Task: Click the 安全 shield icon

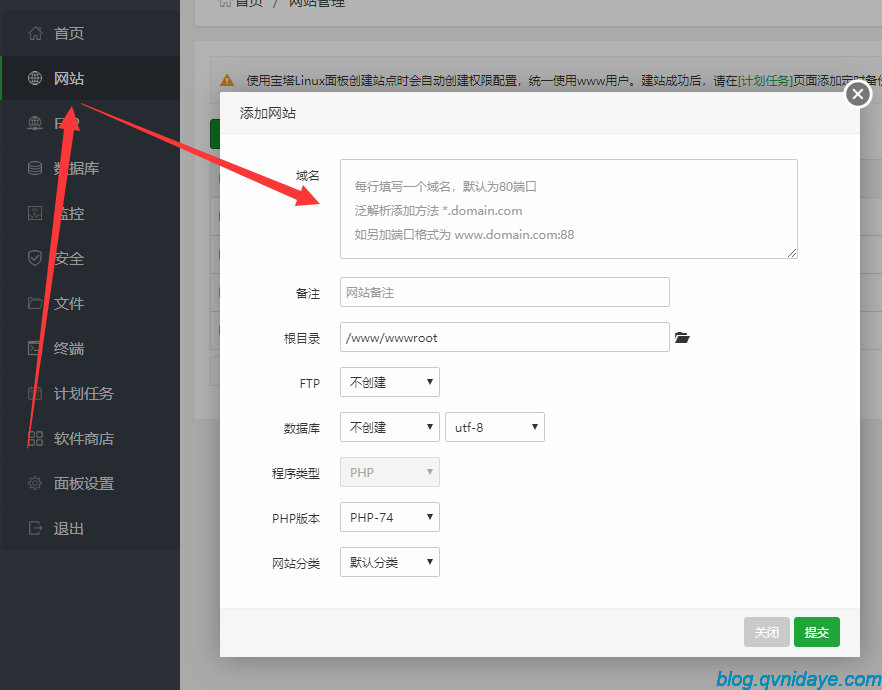Action: [35, 258]
